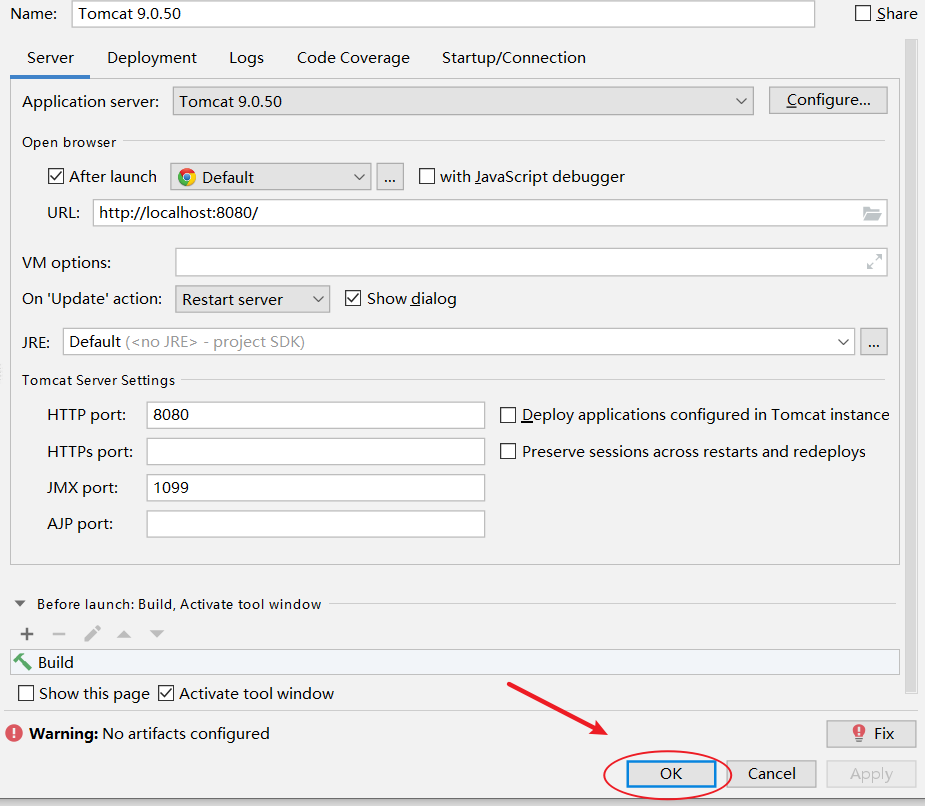
Task: Click the 'No artifacts configured' warning text
Action: (x=186, y=733)
